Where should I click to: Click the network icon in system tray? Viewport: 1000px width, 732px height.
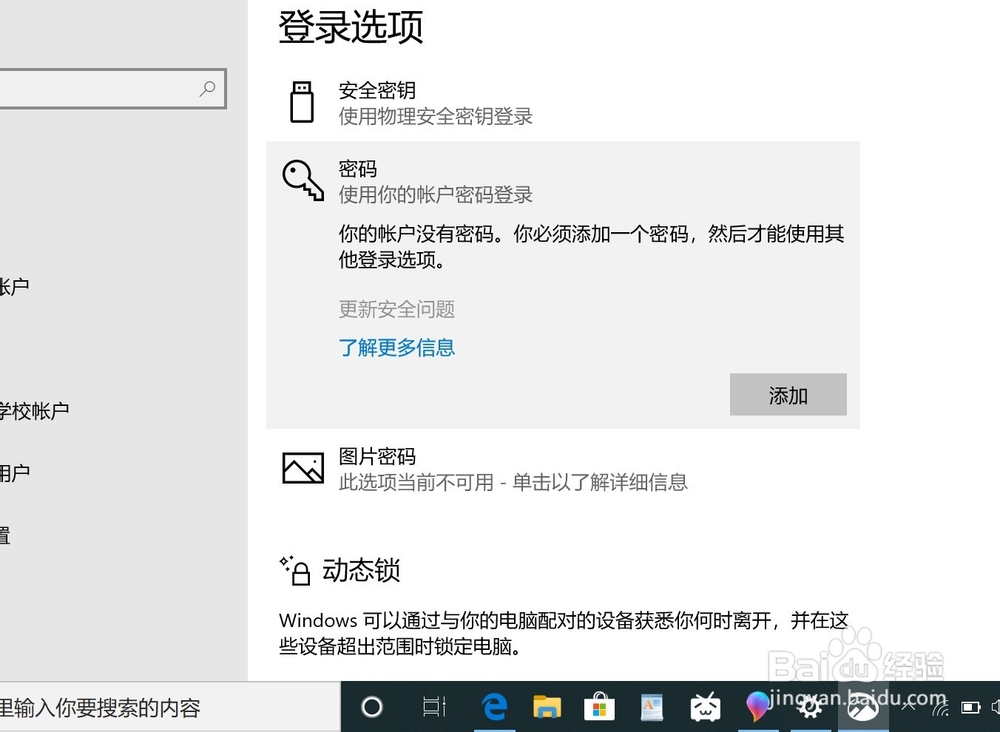click(x=940, y=708)
